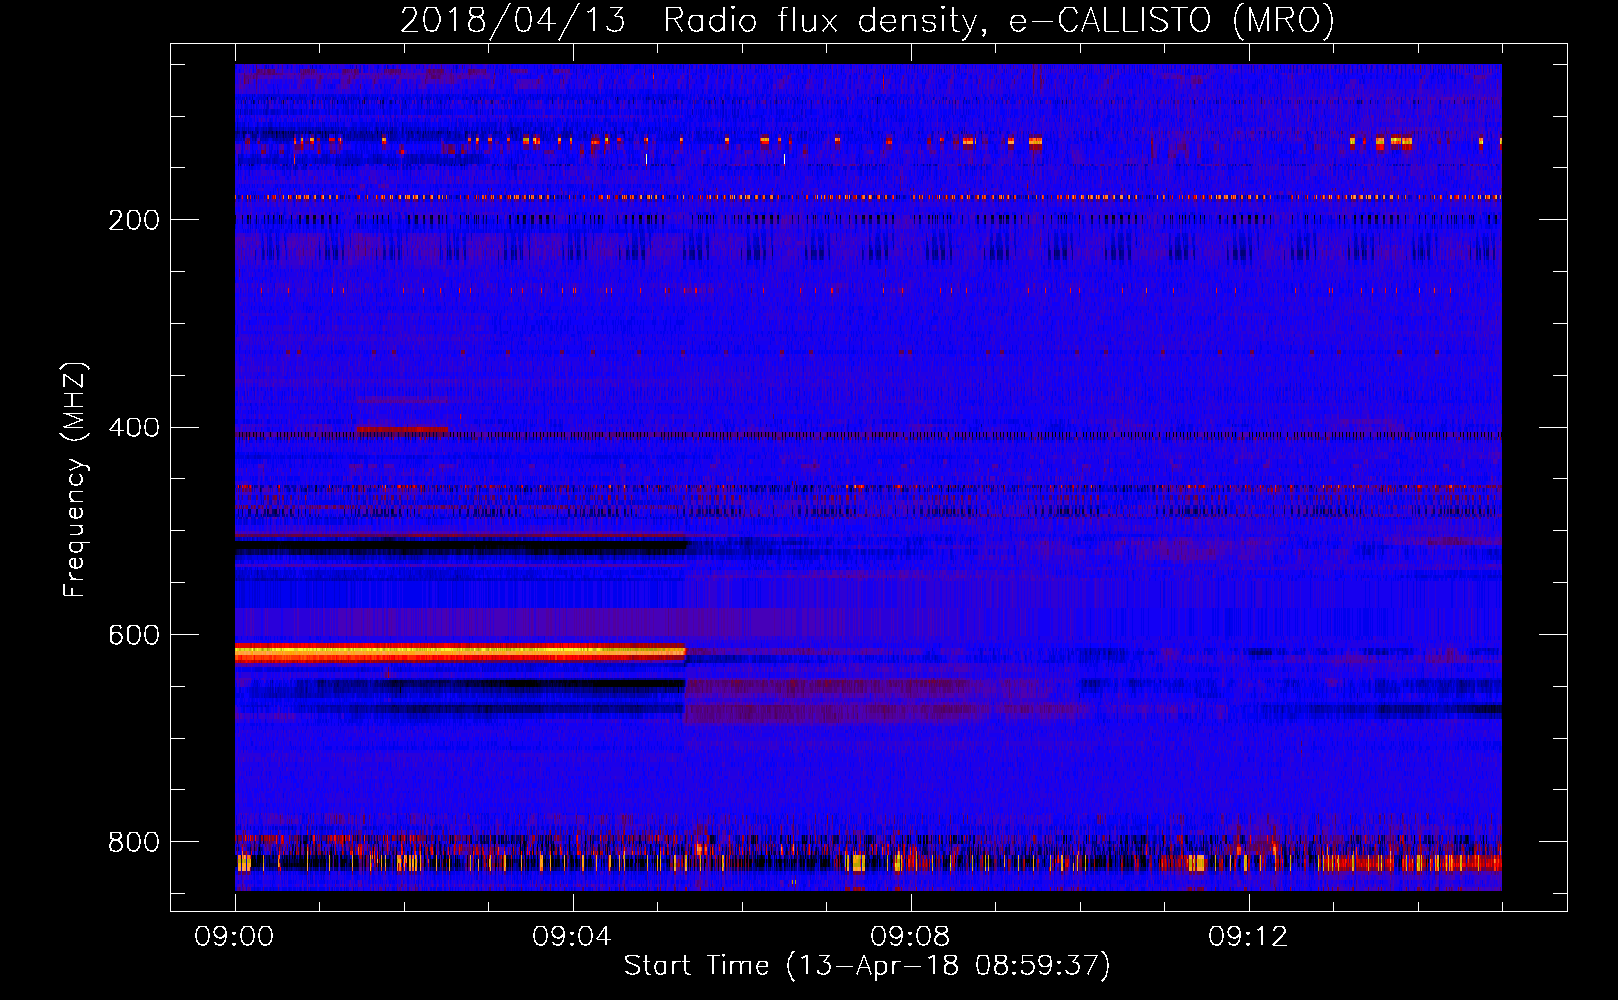Click the '09:00' time tick label
The height and width of the screenshot is (1000, 1618).
(x=234, y=937)
